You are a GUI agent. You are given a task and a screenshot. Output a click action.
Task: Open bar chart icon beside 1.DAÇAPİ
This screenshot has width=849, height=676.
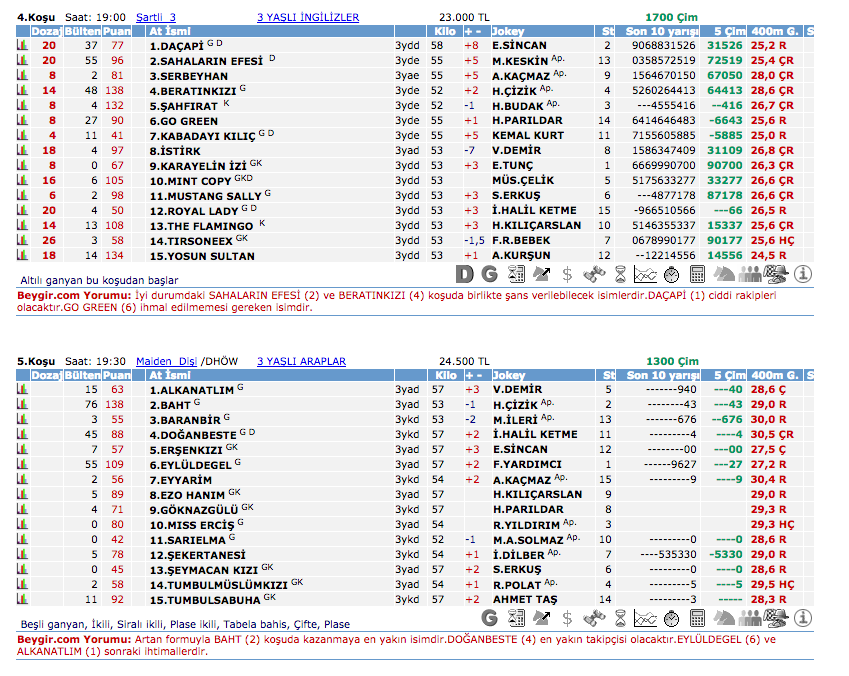22,46
